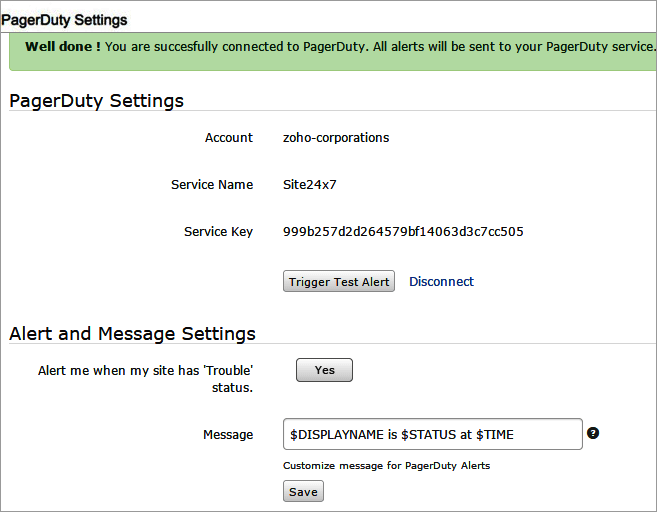Viewport: 657px width, 512px height.
Task: Click the Disconnect link
Action: [x=441, y=281]
